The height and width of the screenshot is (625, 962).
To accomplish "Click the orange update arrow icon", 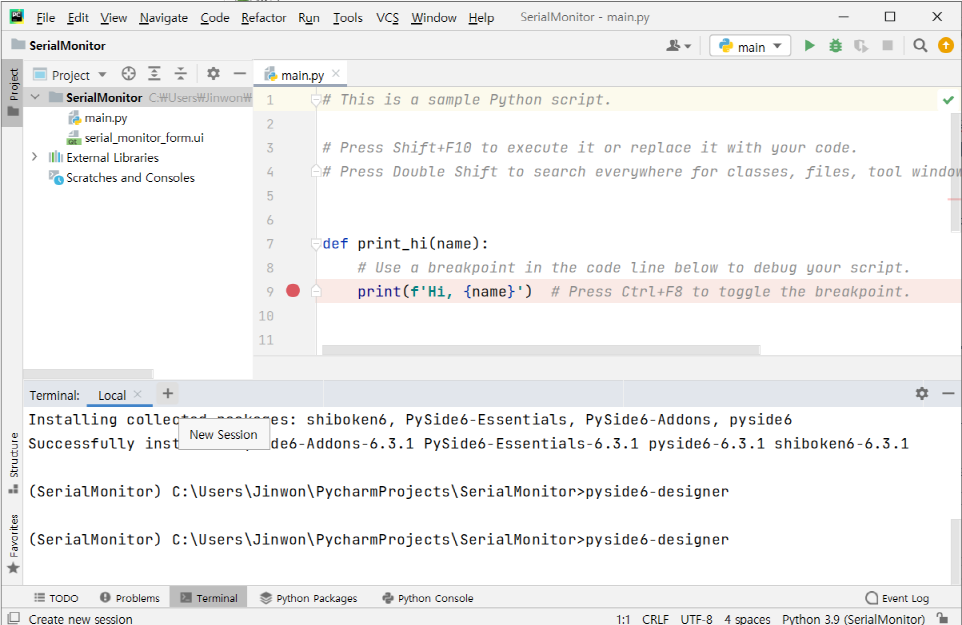I will [x=946, y=45].
